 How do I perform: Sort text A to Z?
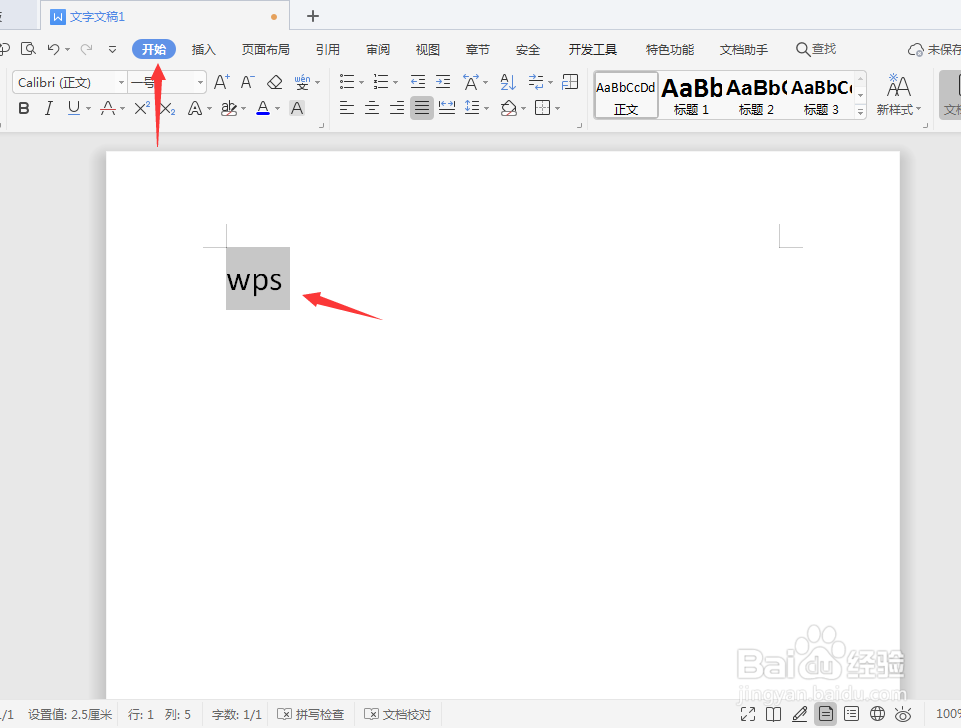pyautogui.click(x=508, y=82)
